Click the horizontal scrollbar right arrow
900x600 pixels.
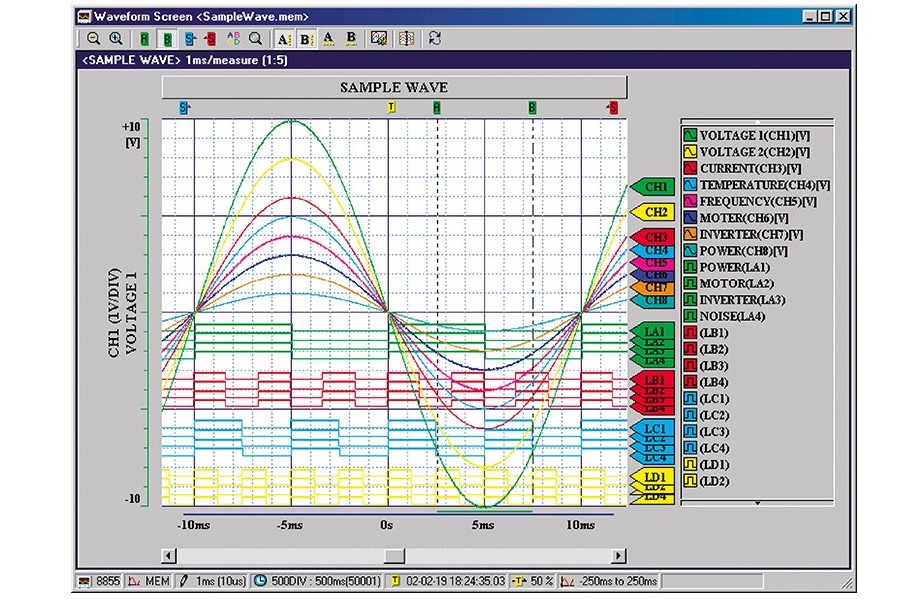coord(618,555)
